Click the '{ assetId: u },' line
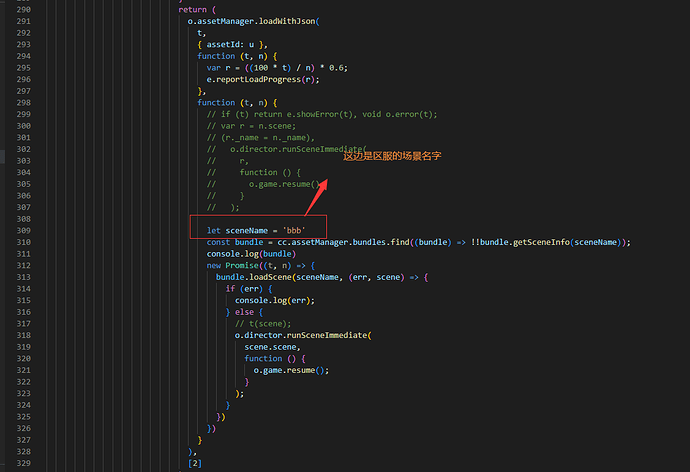 point(232,45)
